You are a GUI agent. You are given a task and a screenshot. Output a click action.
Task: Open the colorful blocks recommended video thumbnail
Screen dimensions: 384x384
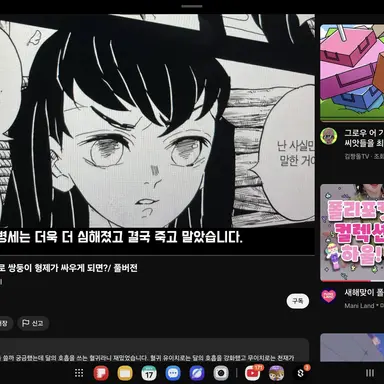point(352,73)
